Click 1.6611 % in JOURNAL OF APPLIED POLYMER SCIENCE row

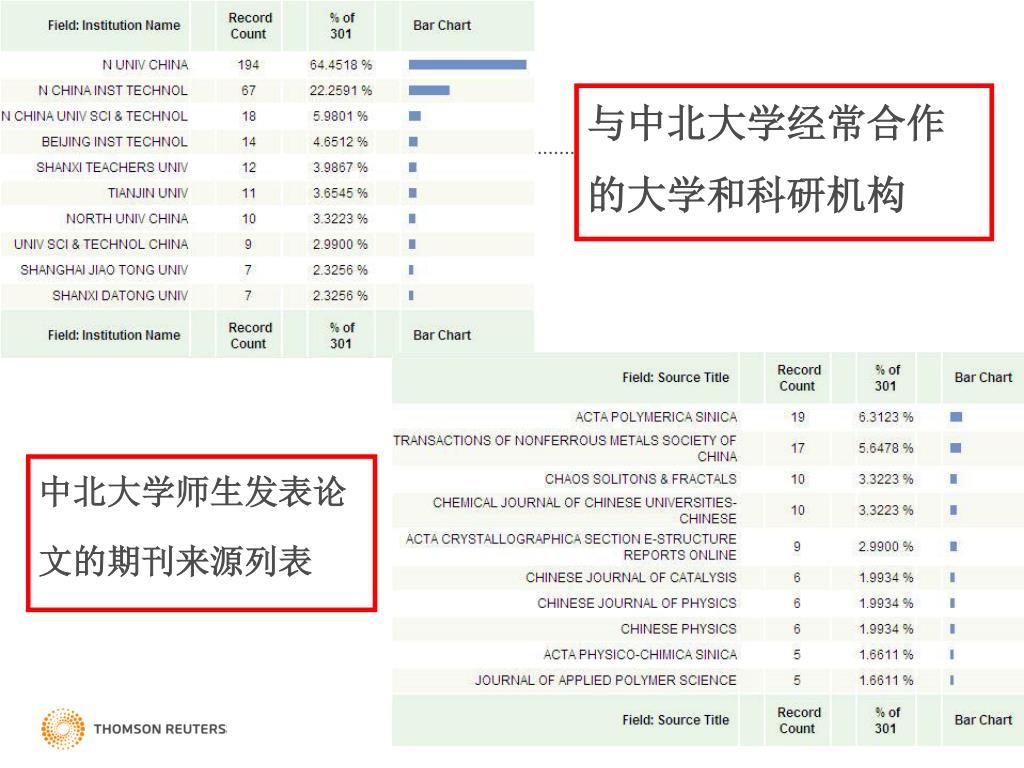886,680
